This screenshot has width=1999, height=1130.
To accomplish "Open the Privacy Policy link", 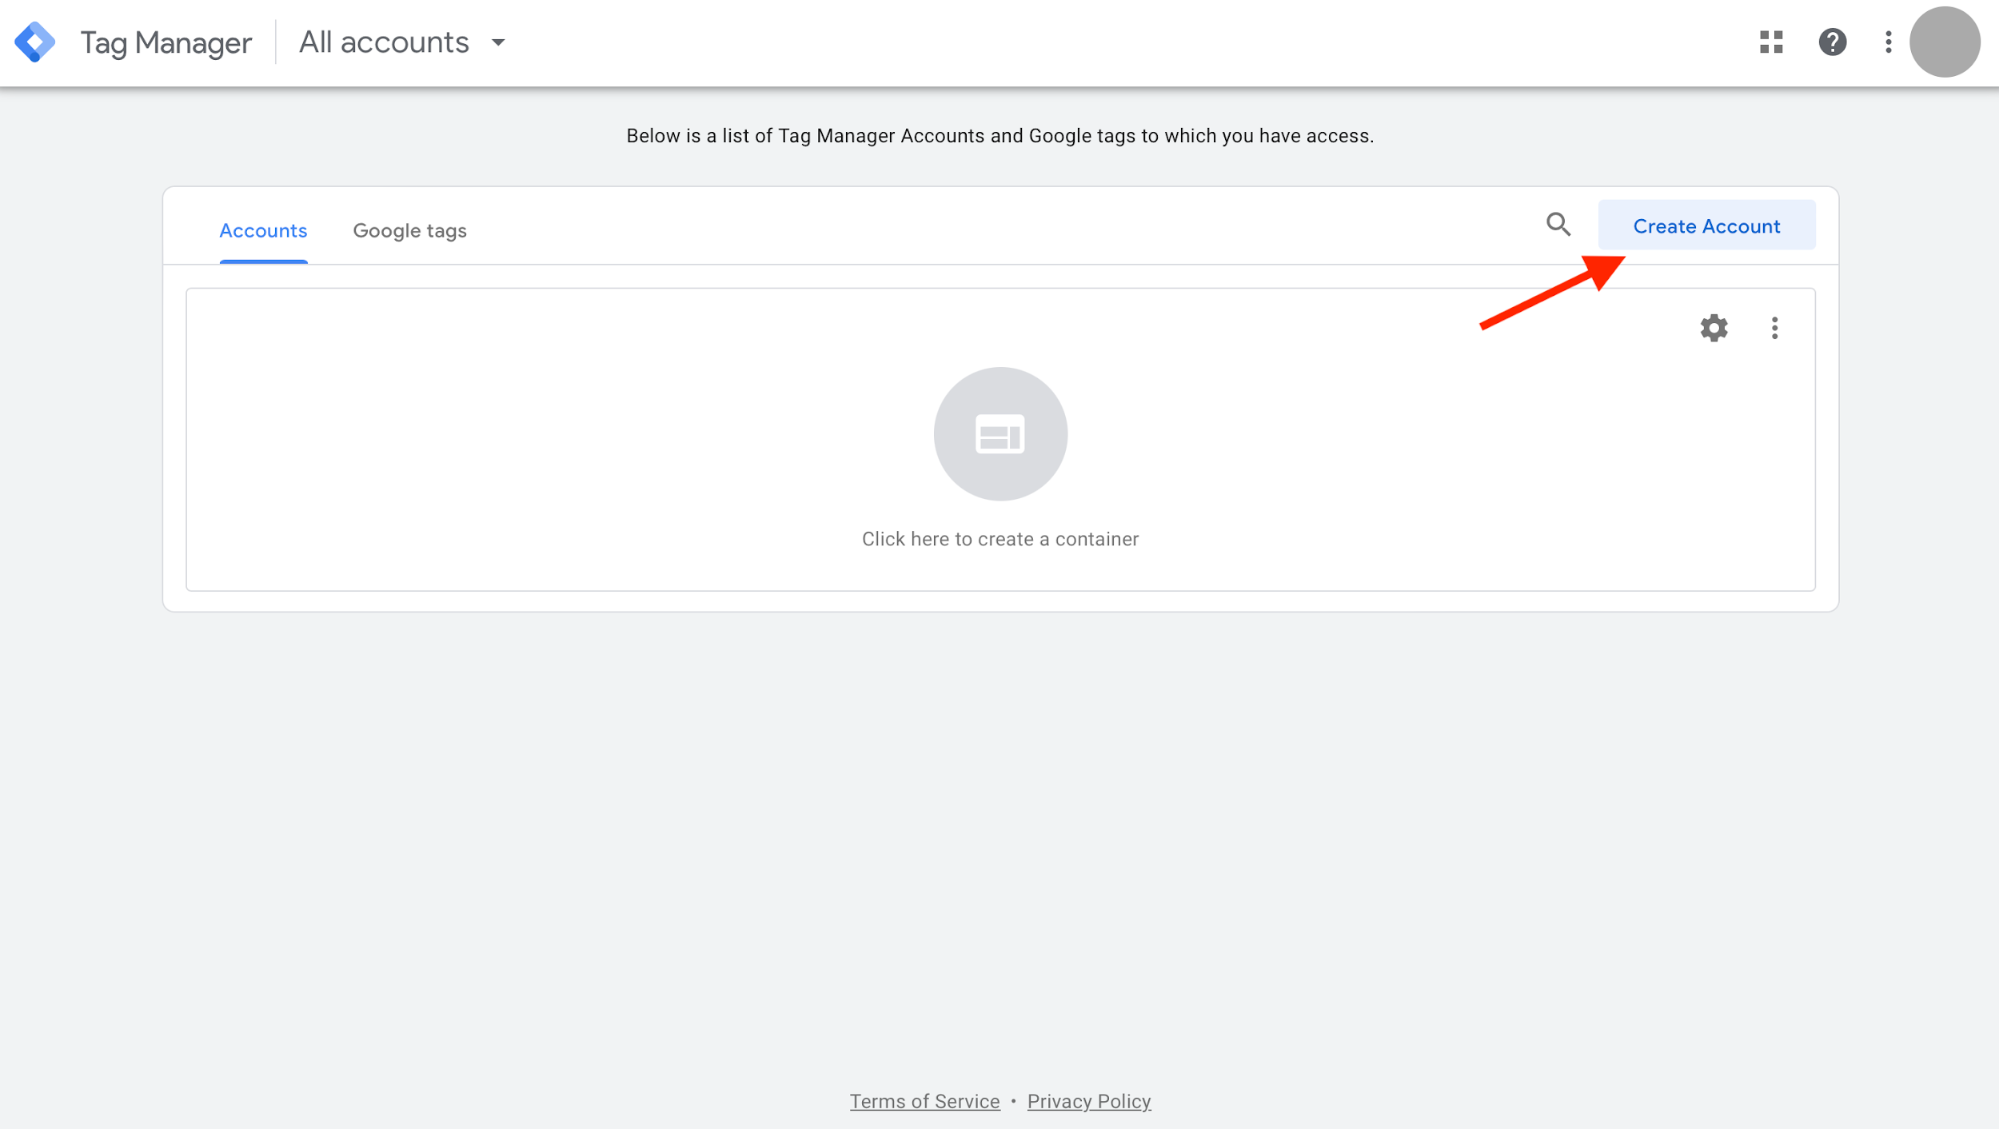I will [1089, 1101].
